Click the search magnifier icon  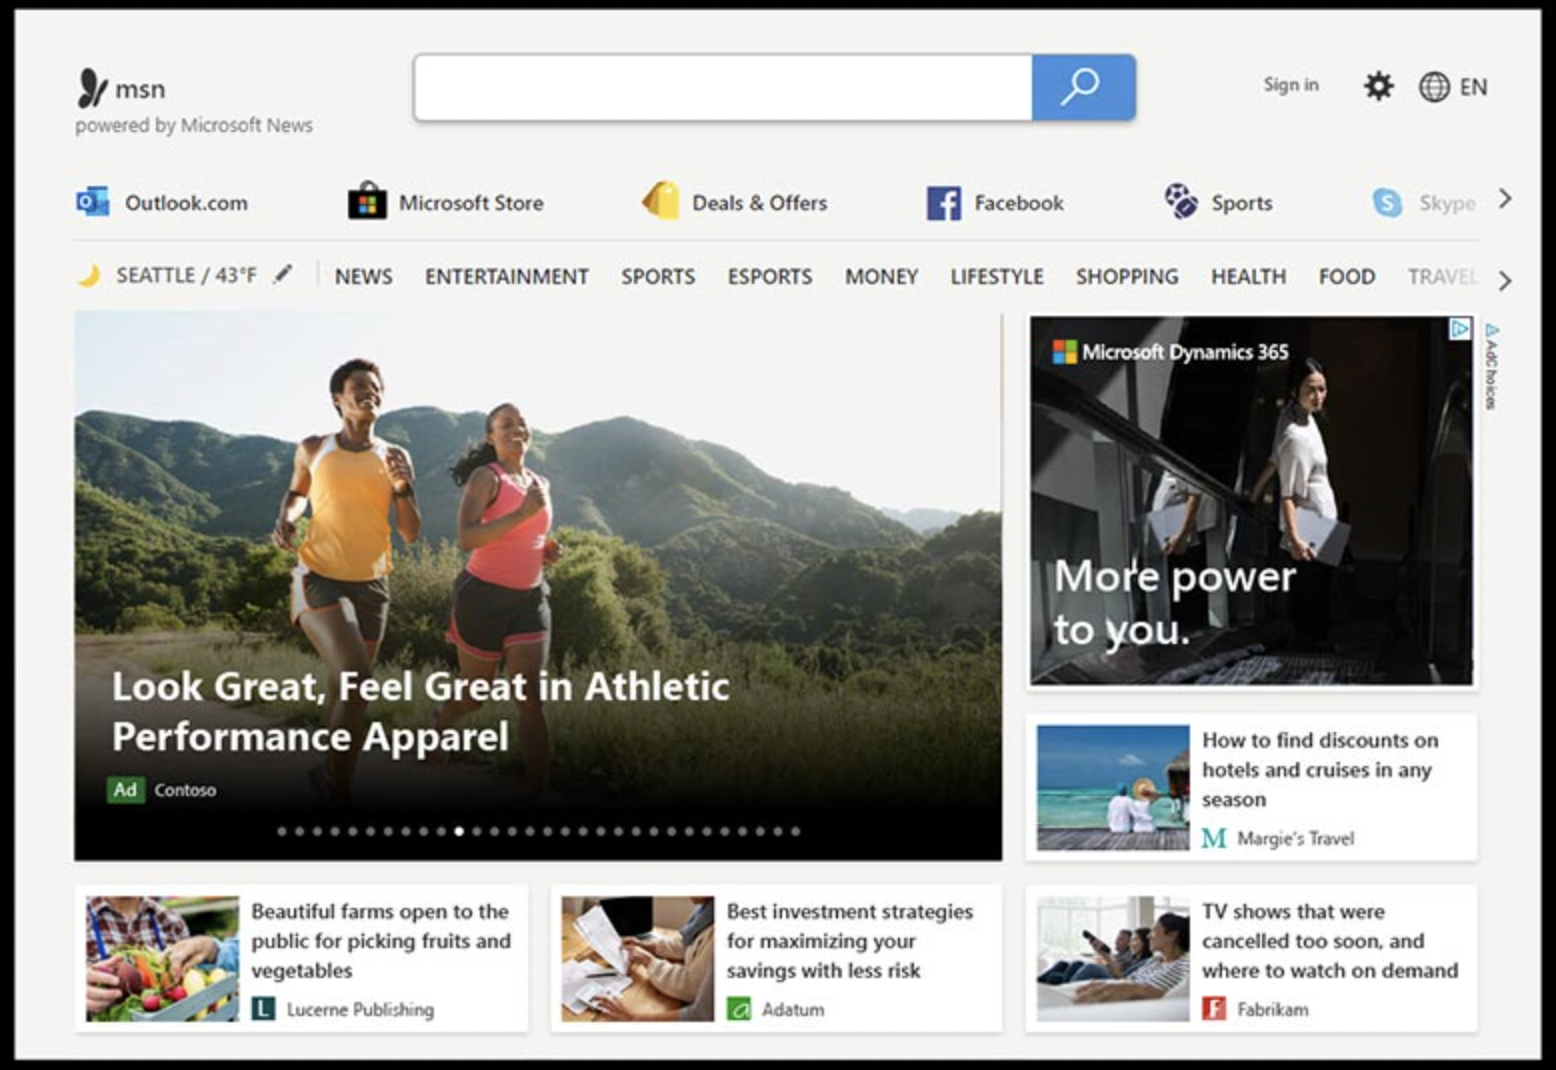click(x=1080, y=88)
